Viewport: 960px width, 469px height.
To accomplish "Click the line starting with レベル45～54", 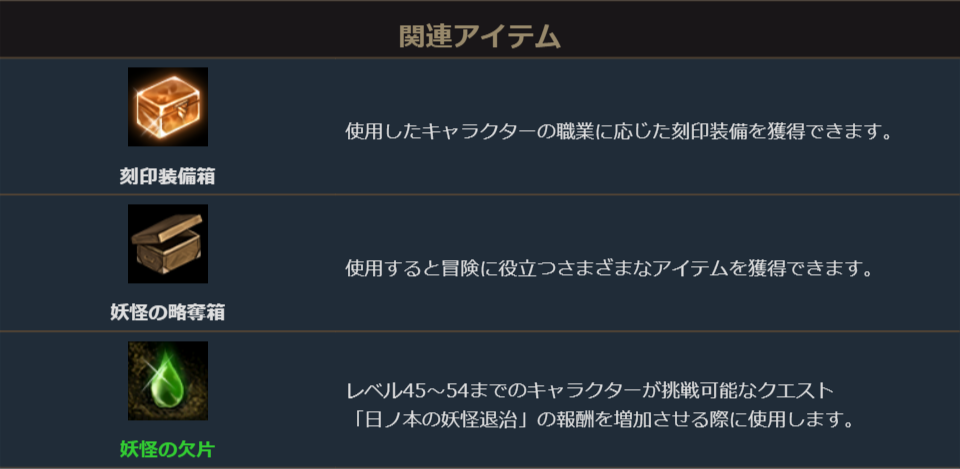I will (589, 389).
